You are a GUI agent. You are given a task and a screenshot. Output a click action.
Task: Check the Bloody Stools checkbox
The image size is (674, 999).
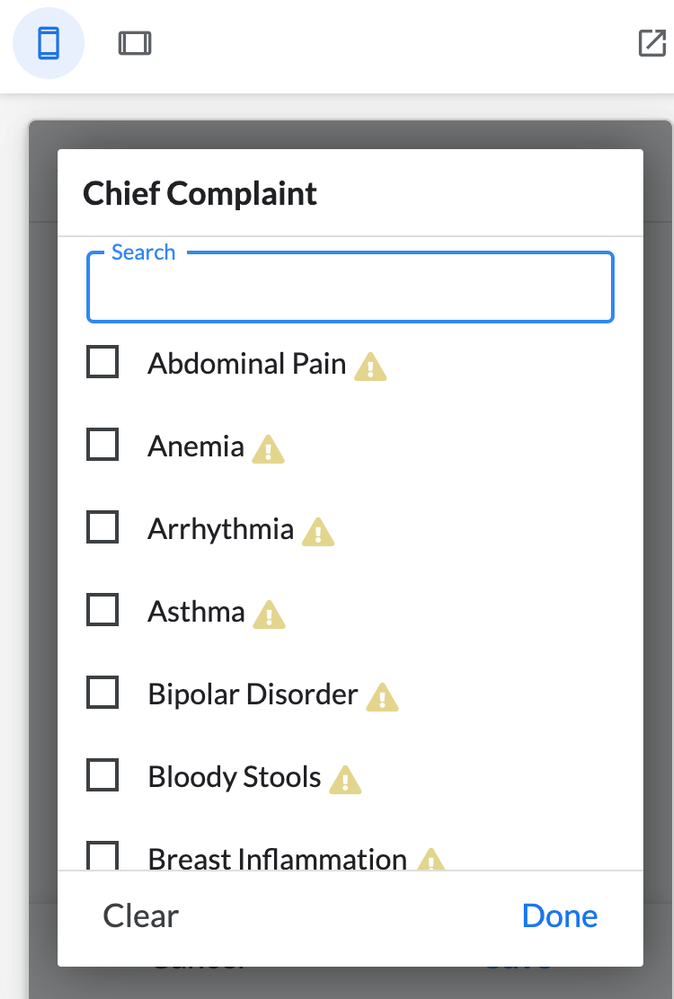pyautogui.click(x=103, y=775)
